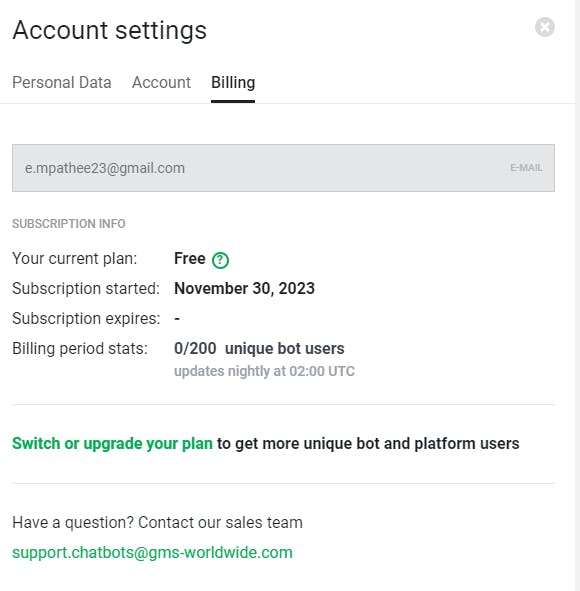Click the November 30, 2023 start date
The height and width of the screenshot is (591, 580).
(244, 289)
